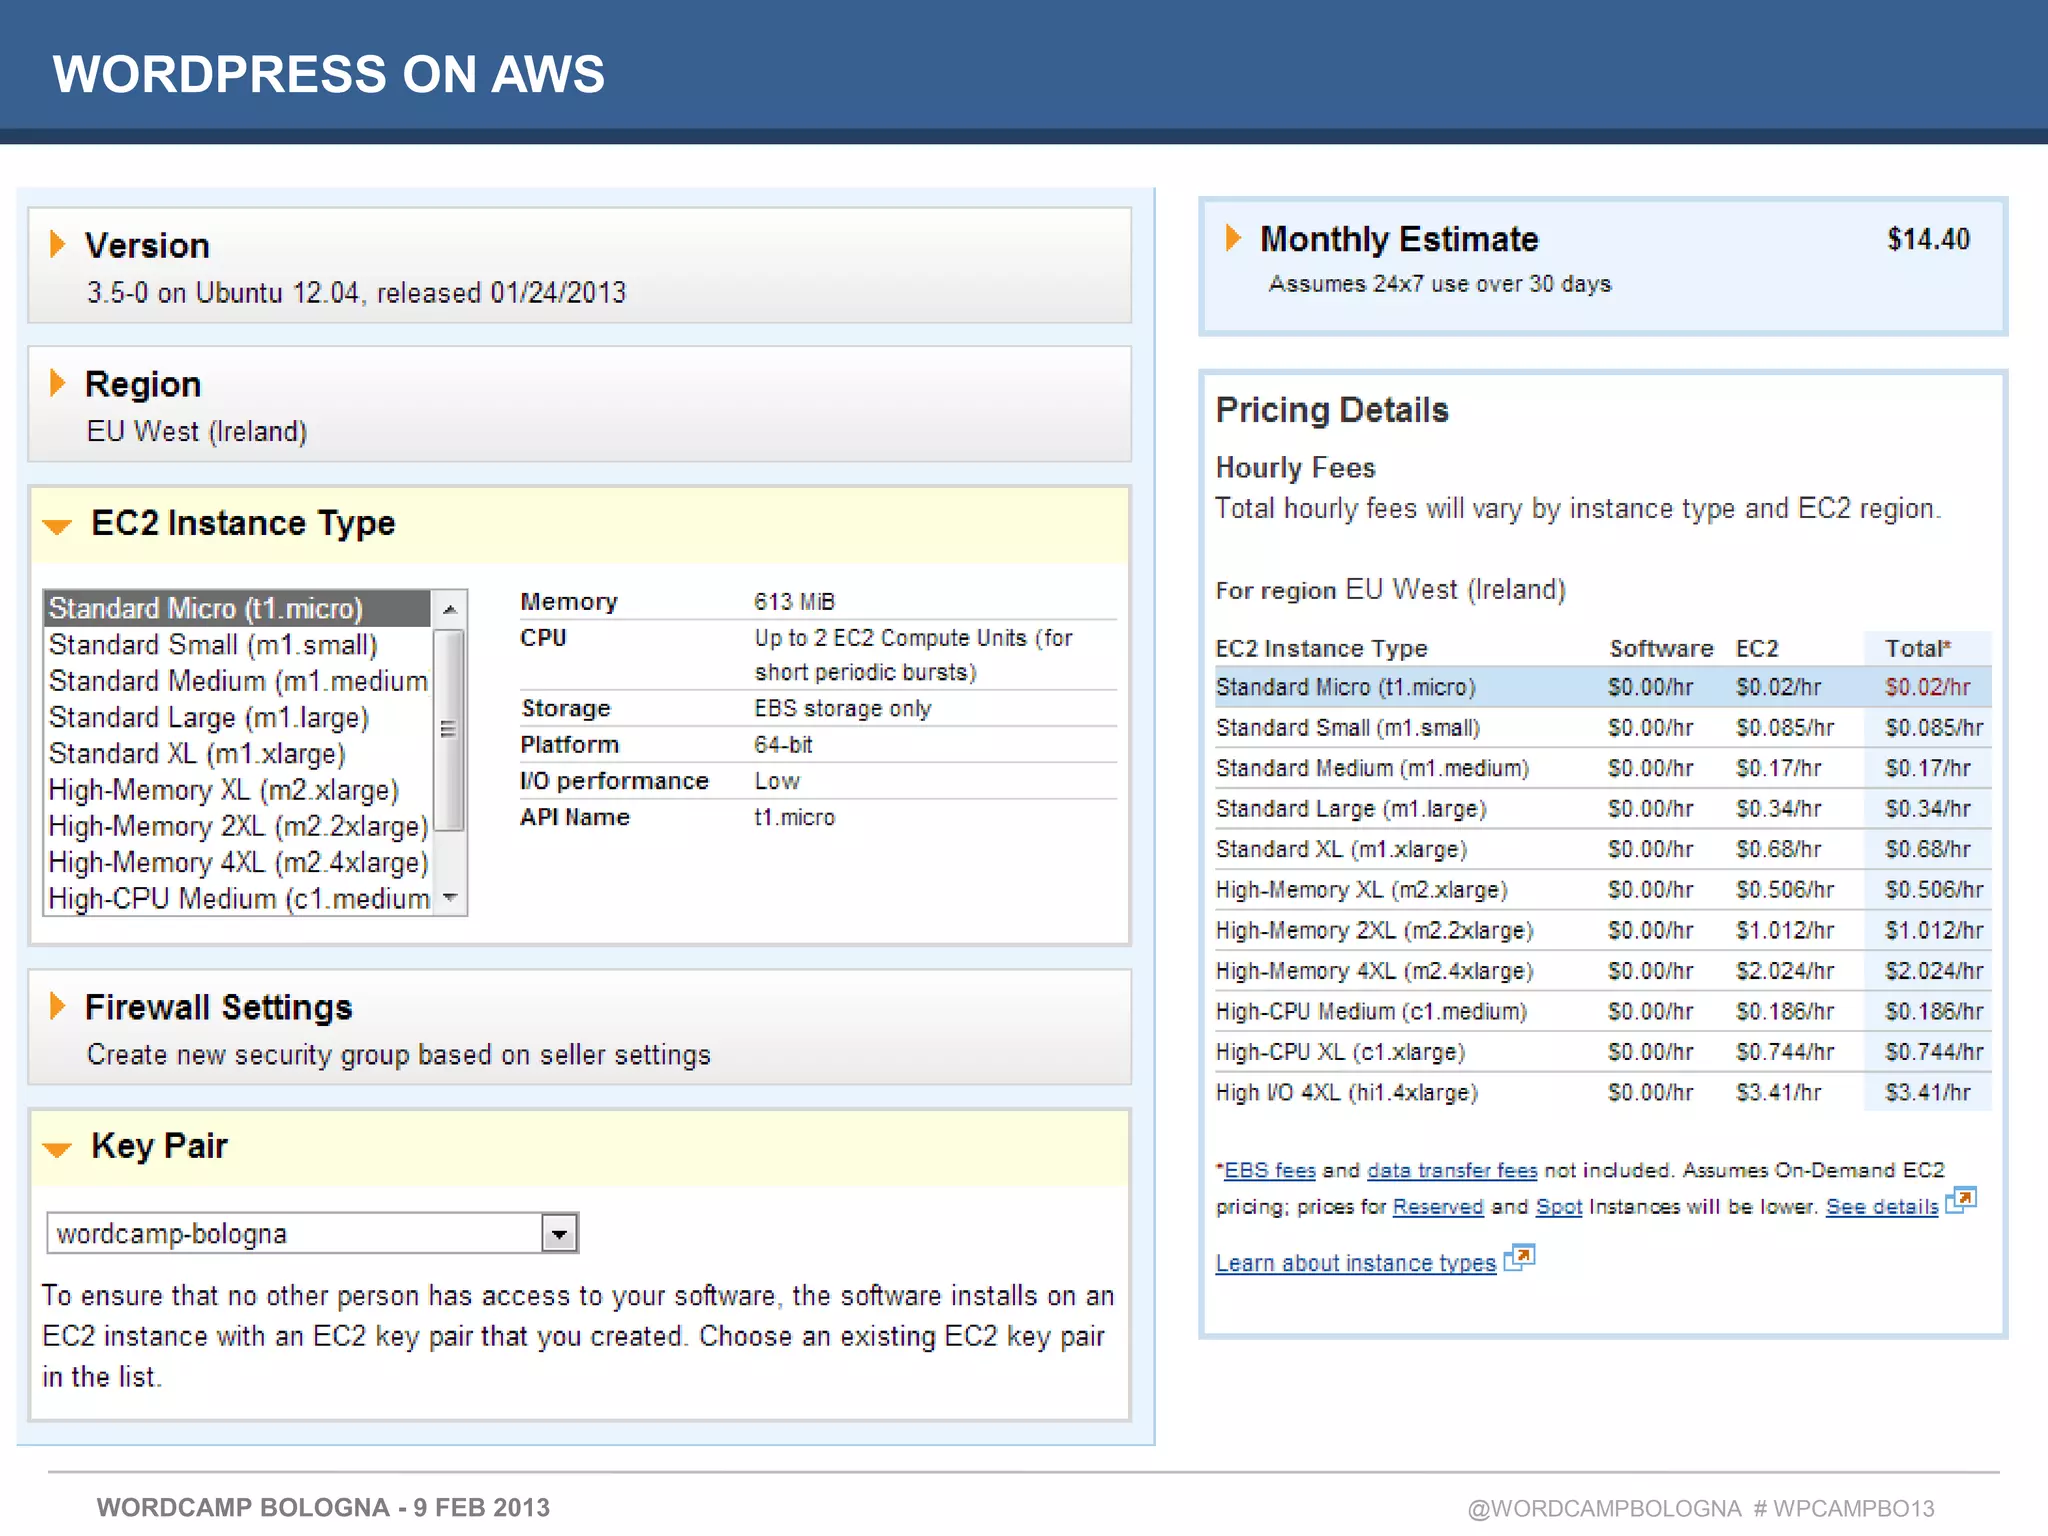The height and width of the screenshot is (1536, 2048).
Task: Collapse the Key Pair section arrow
Action: tap(58, 1149)
